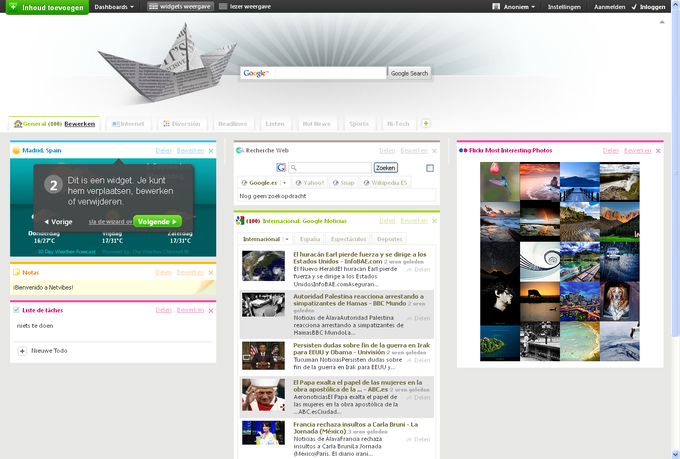Skip the wizard via sla de wizard over

[111, 222]
